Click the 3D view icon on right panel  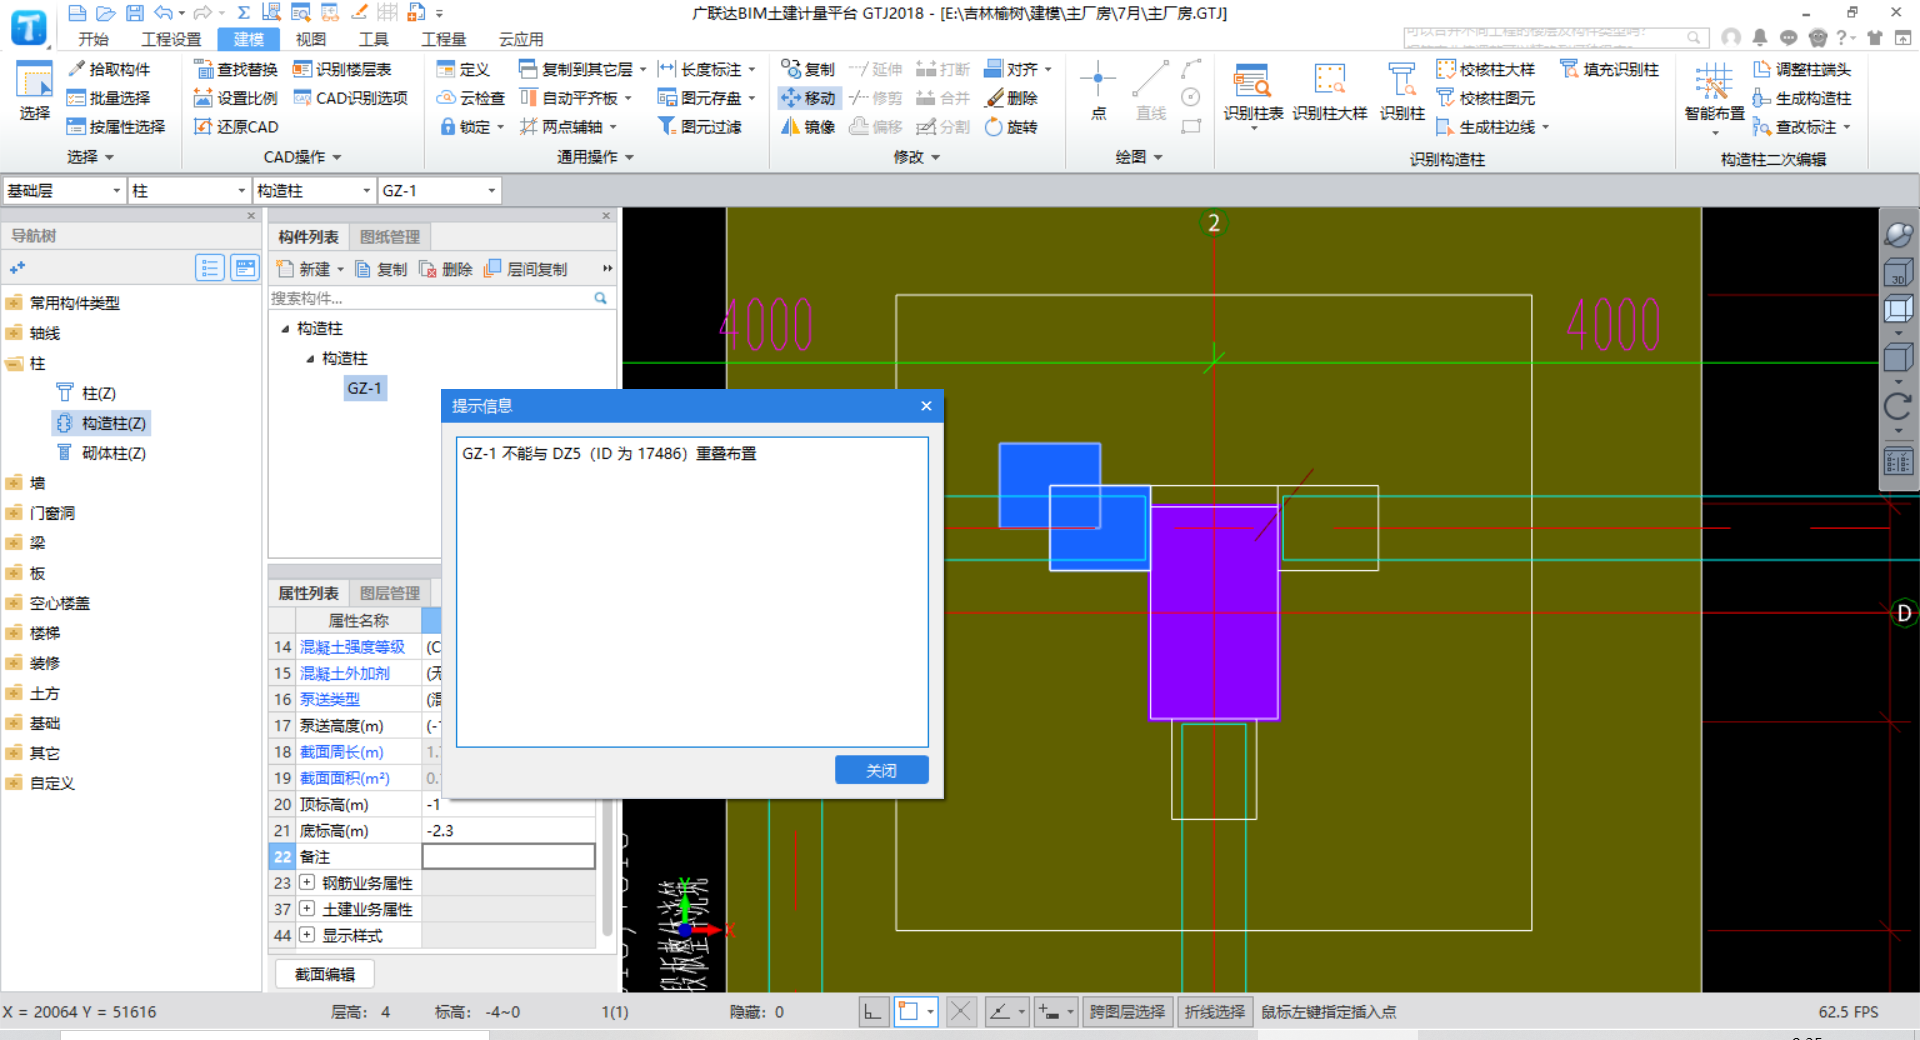(x=1898, y=274)
